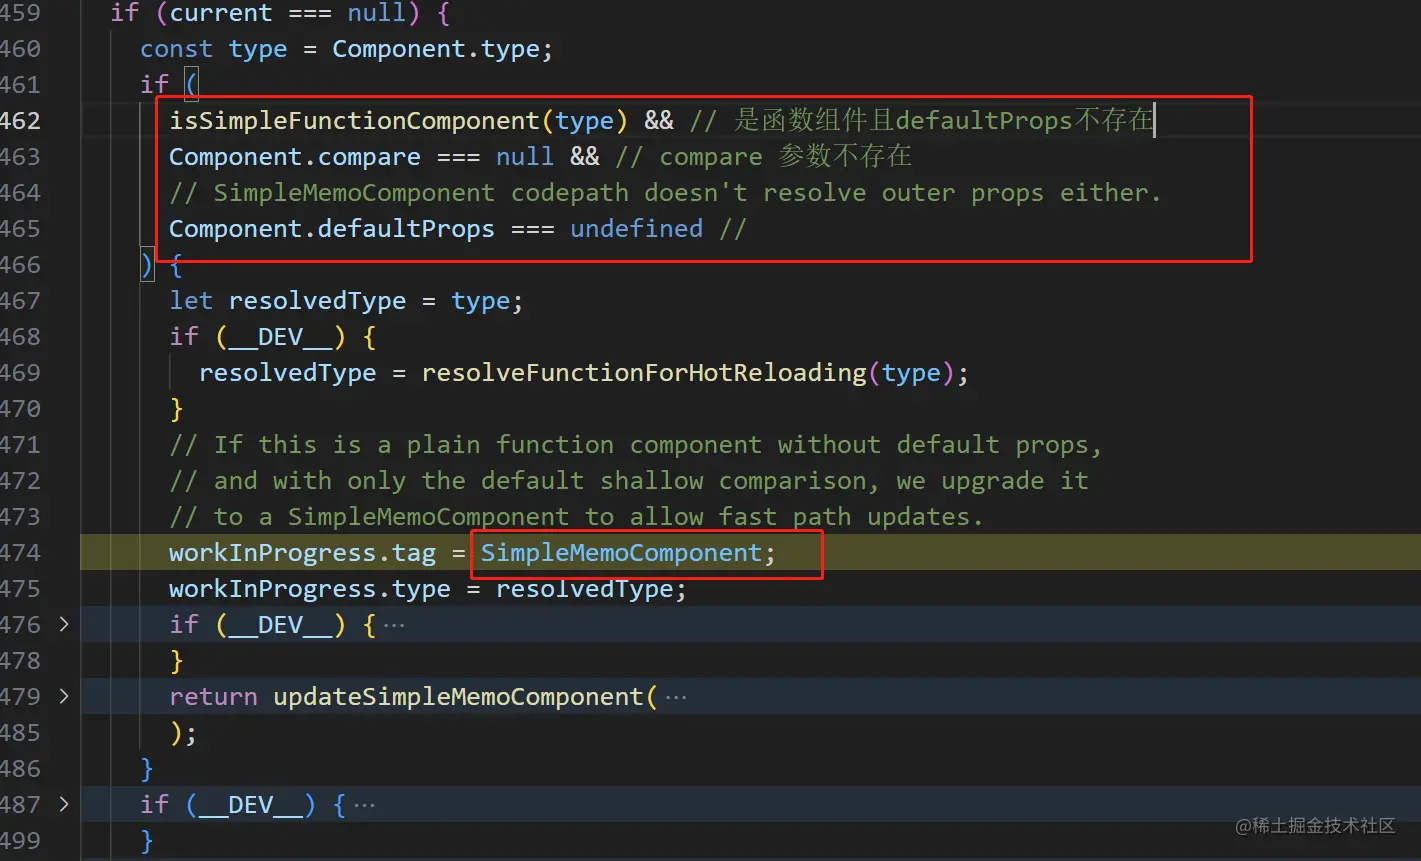This screenshot has height=861, width=1421.
Task: Click the ellipsis inside the line 487 braces
Action: click(x=366, y=804)
